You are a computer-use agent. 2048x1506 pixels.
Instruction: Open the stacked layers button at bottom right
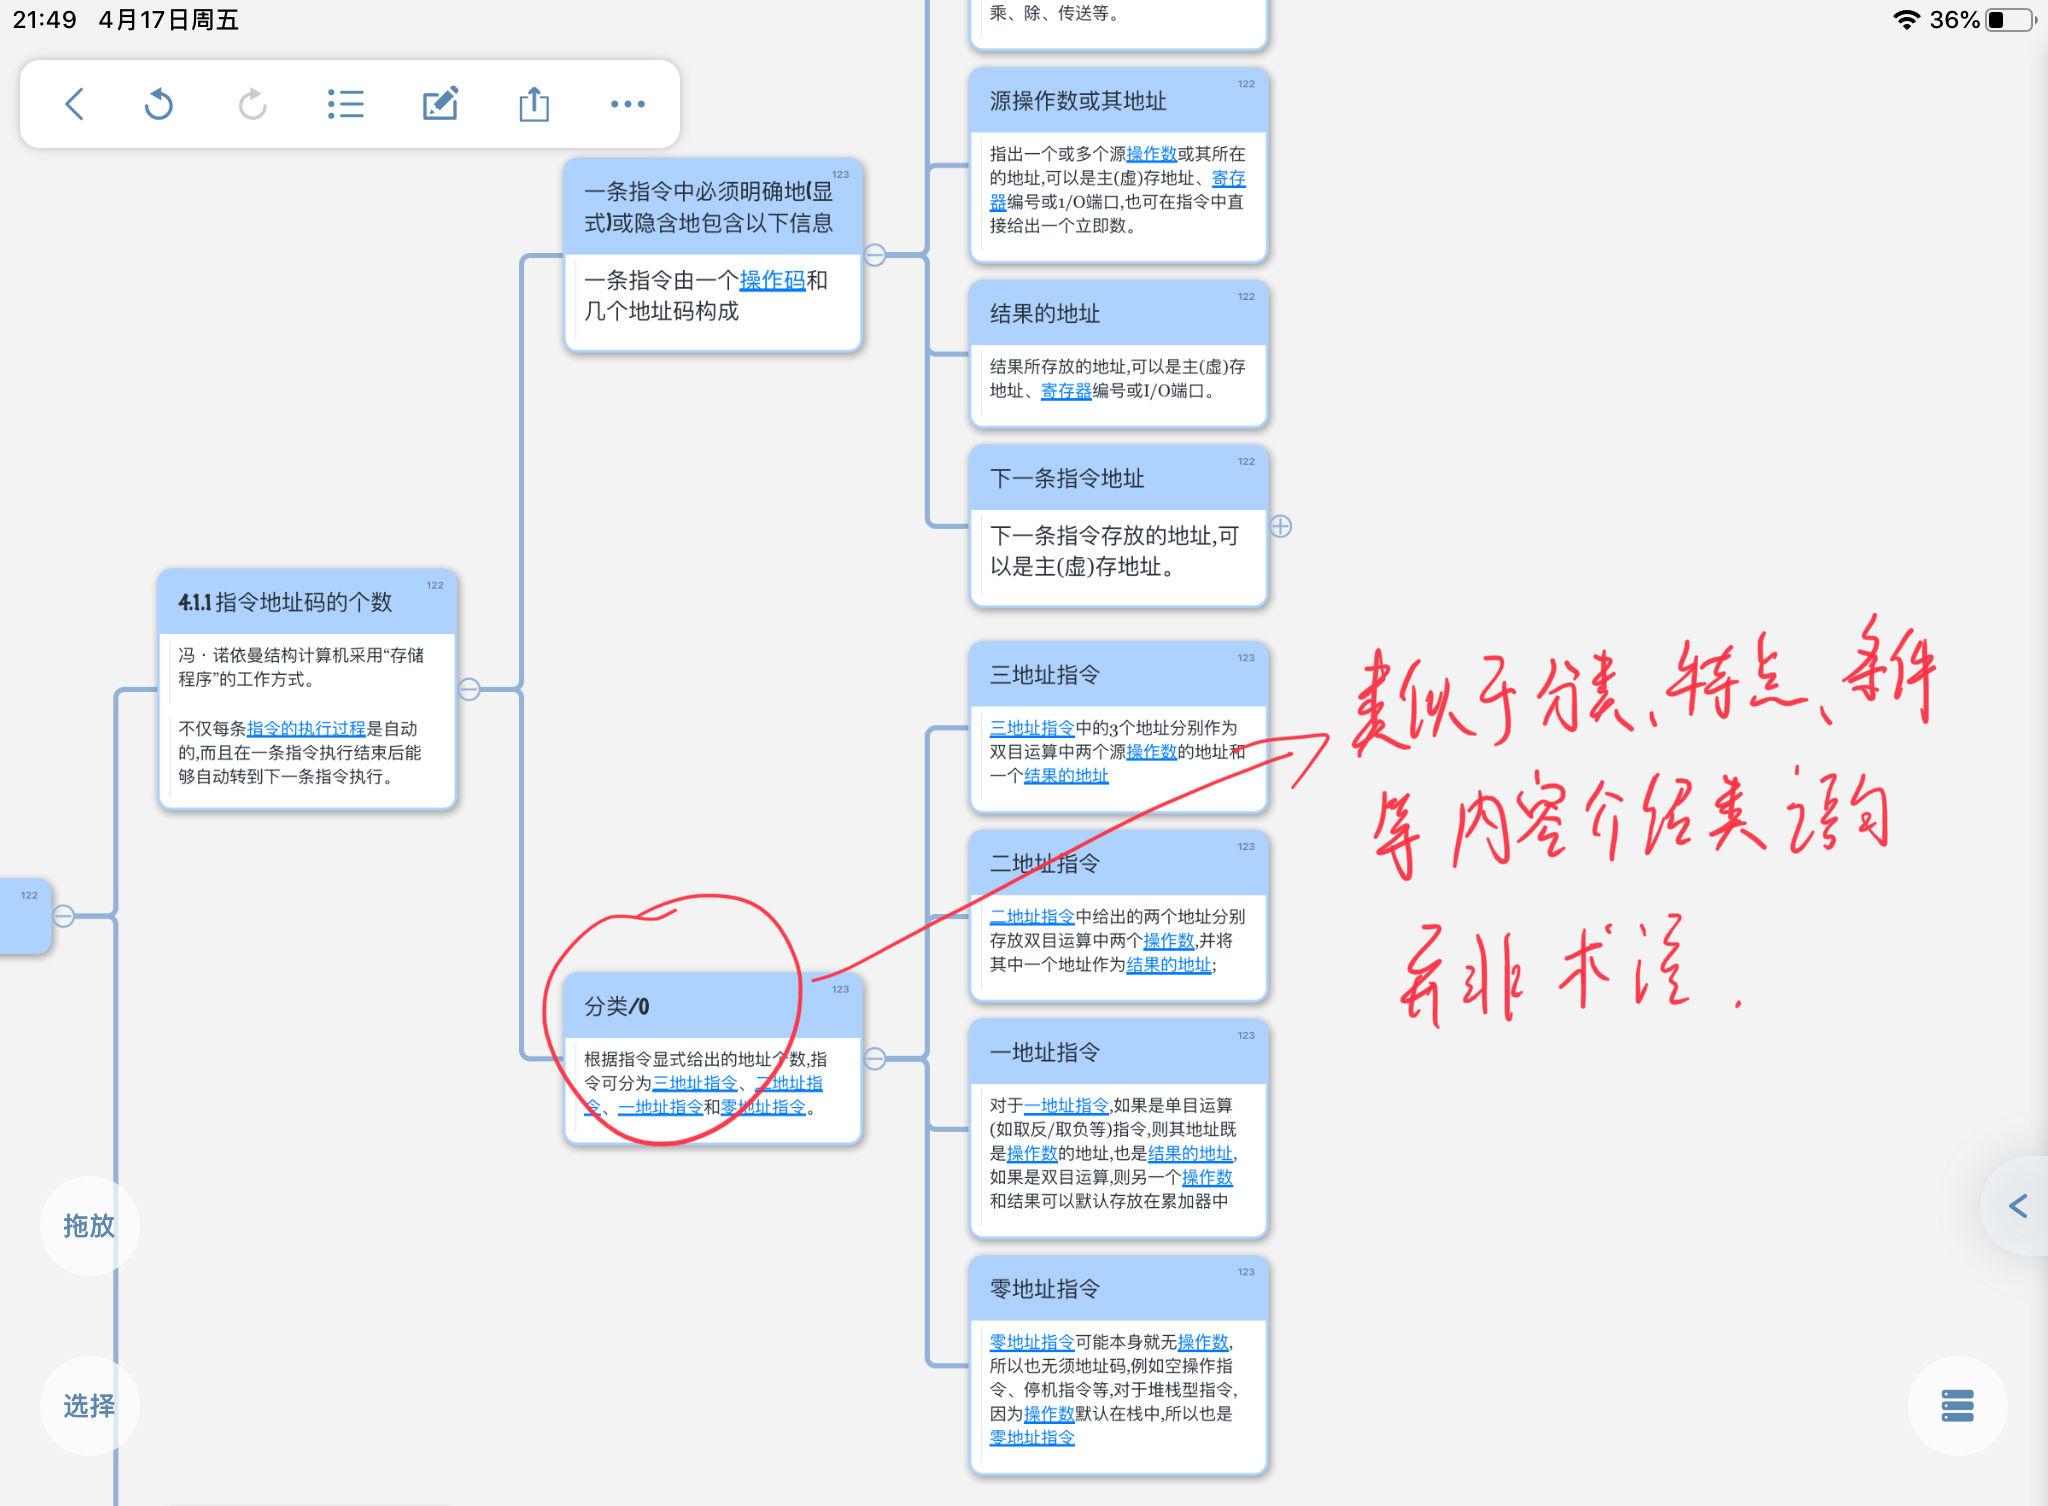click(x=1957, y=1405)
